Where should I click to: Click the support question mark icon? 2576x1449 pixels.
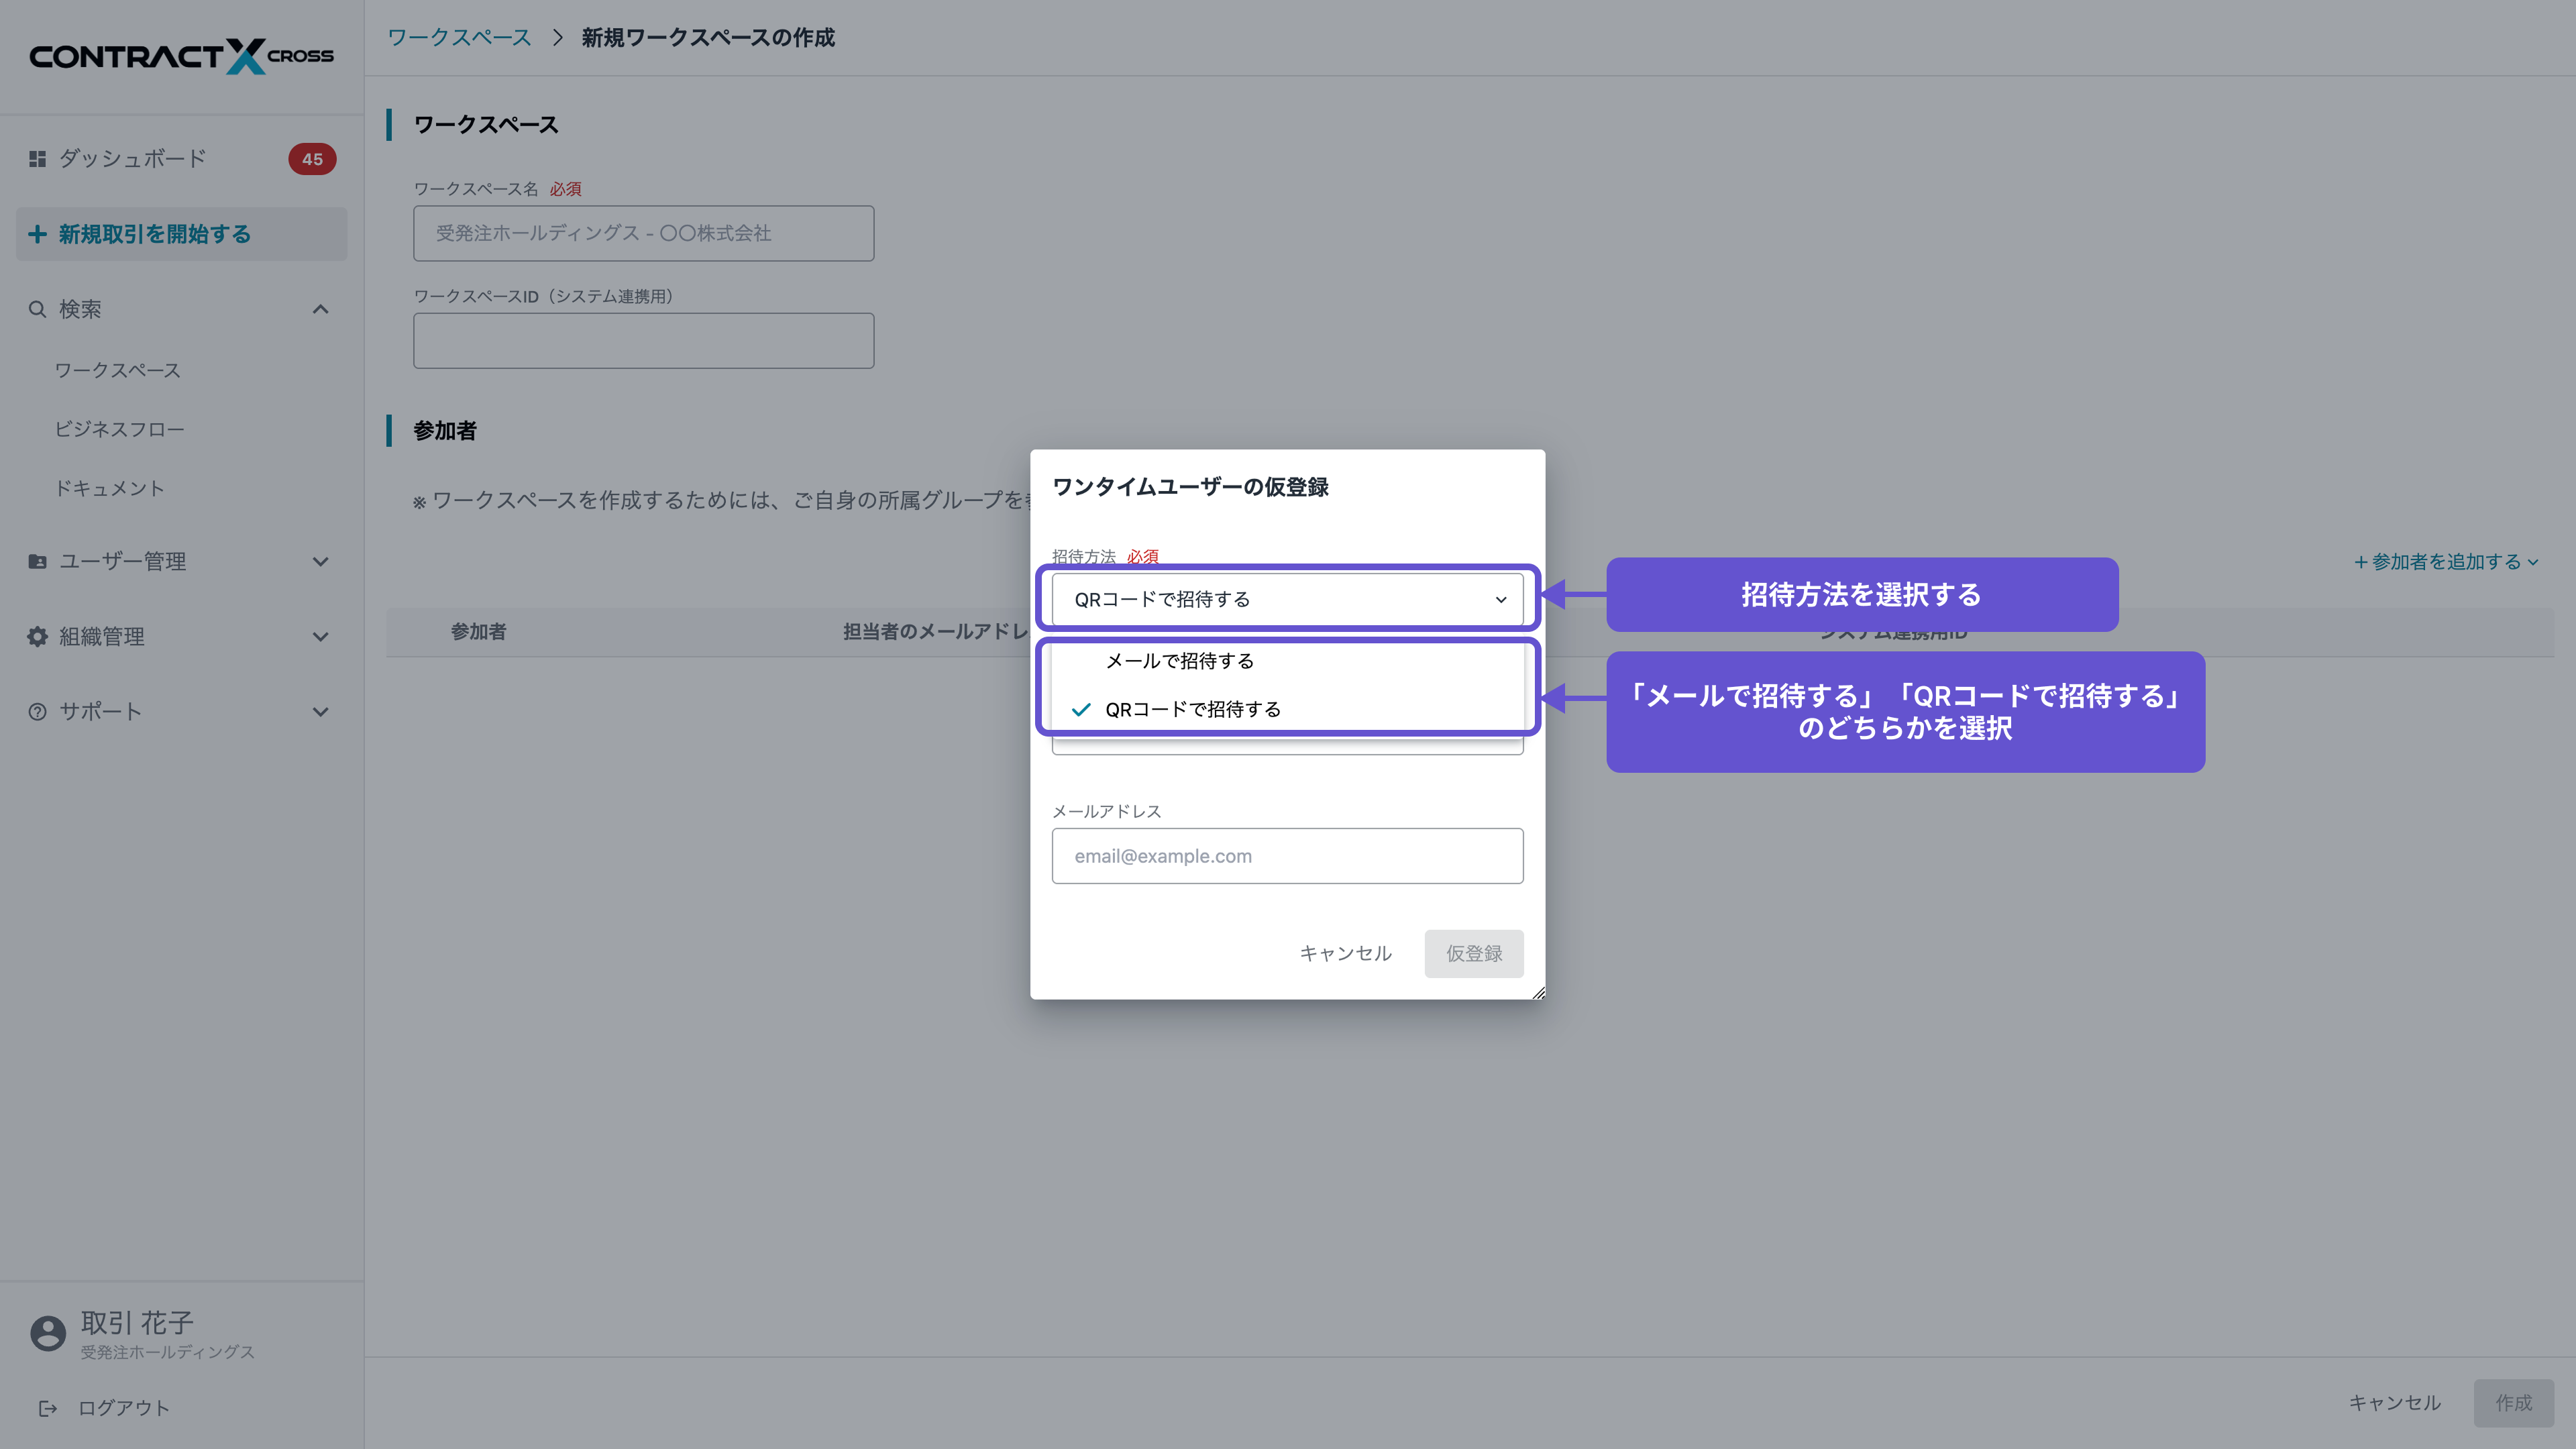37,711
